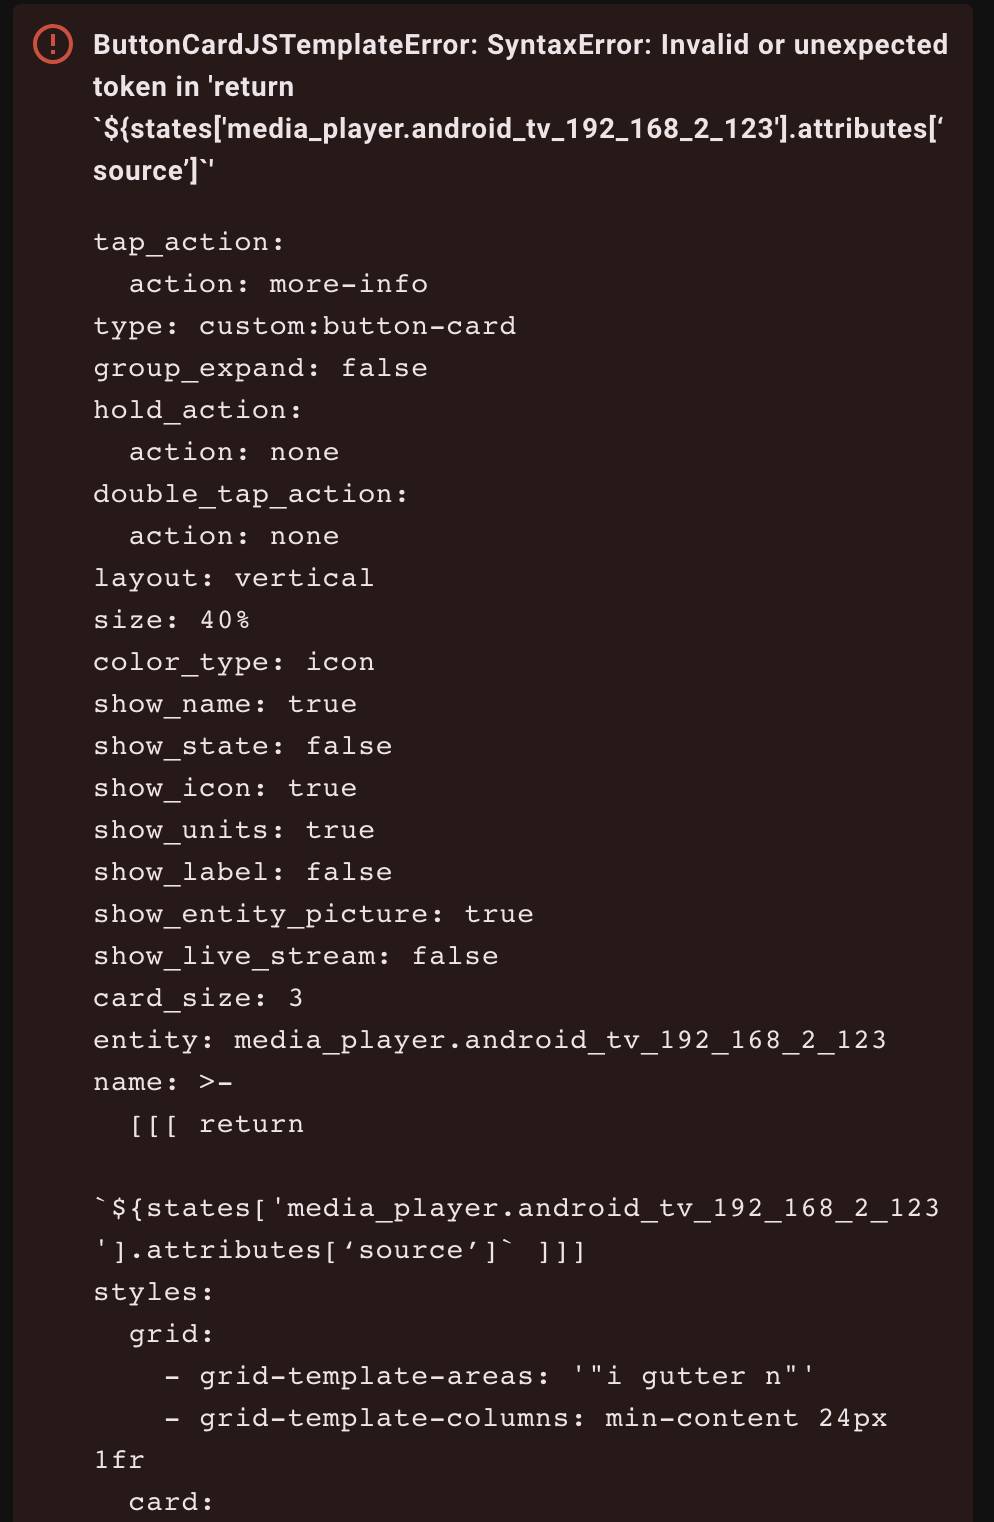Click the 'card_size: 3' line
The height and width of the screenshot is (1522, 994).
198,998
